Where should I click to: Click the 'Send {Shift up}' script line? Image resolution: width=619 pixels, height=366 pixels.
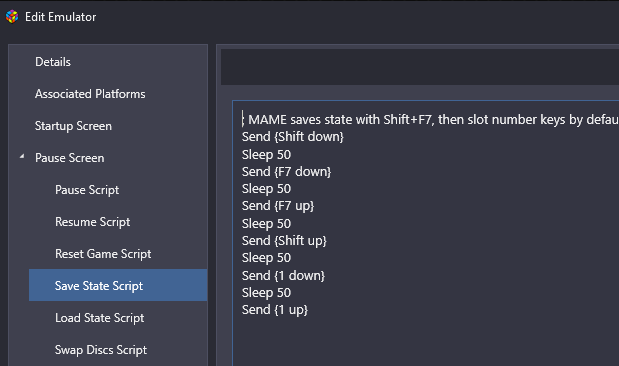284,240
